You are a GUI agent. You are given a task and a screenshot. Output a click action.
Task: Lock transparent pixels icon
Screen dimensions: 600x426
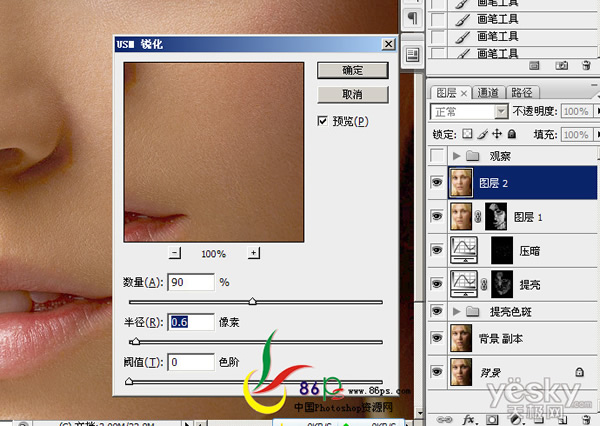[x=467, y=134]
